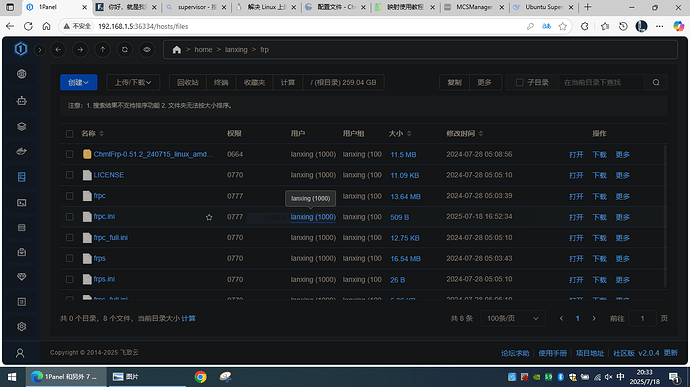The width and height of the screenshot is (690, 387).
Task: Open the 创建 dropdown button
Action: [78, 82]
